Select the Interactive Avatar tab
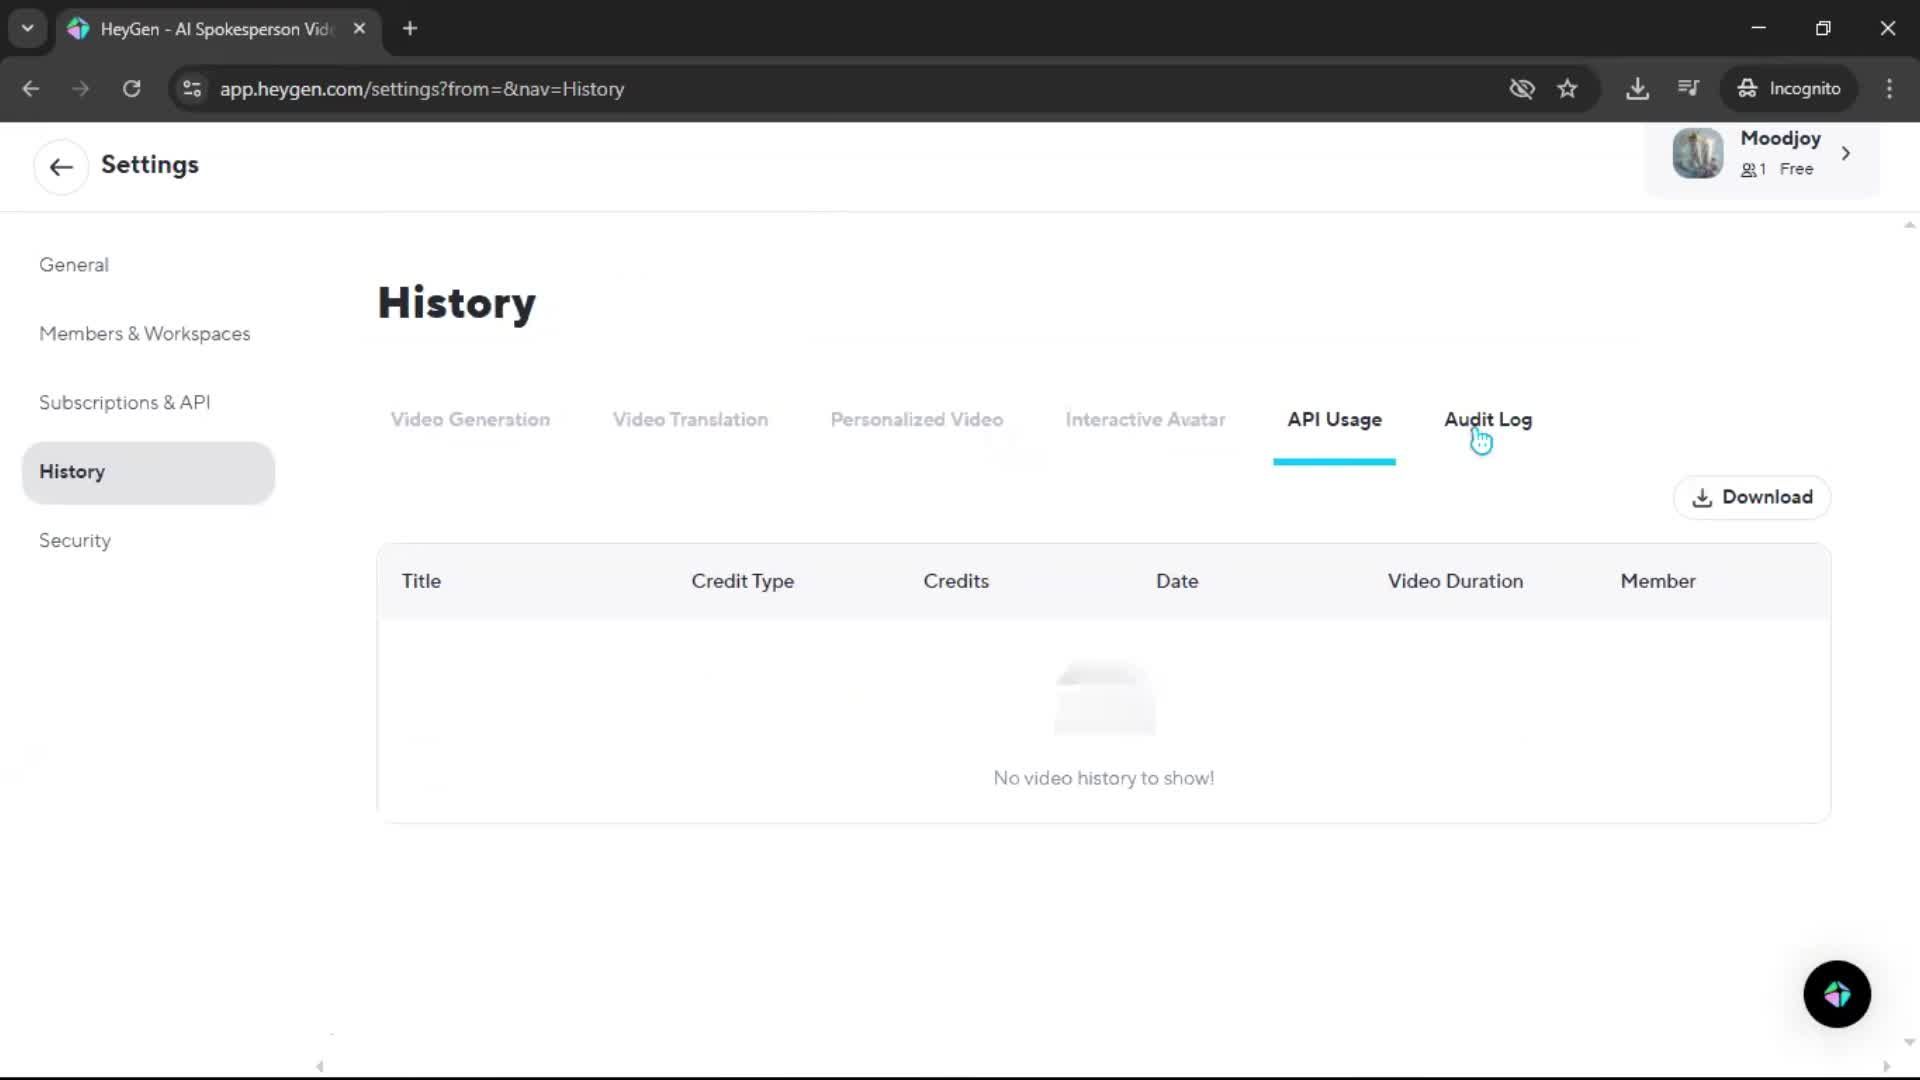 pyautogui.click(x=1145, y=420)
